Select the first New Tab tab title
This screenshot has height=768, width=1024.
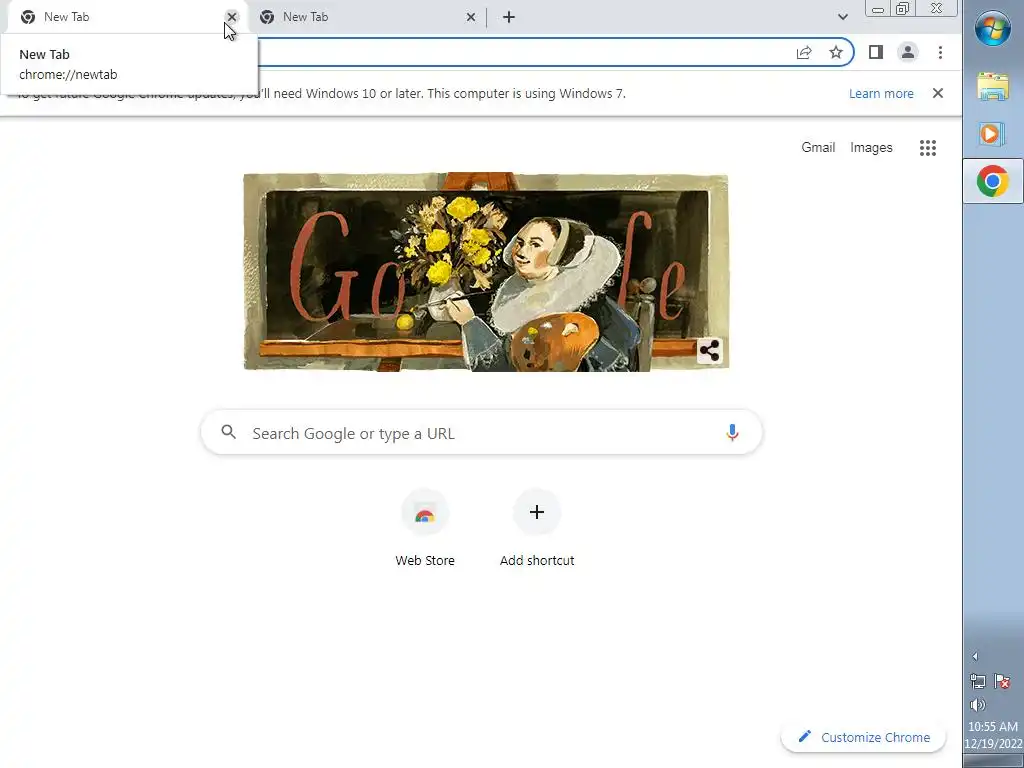tap(67, 17)
